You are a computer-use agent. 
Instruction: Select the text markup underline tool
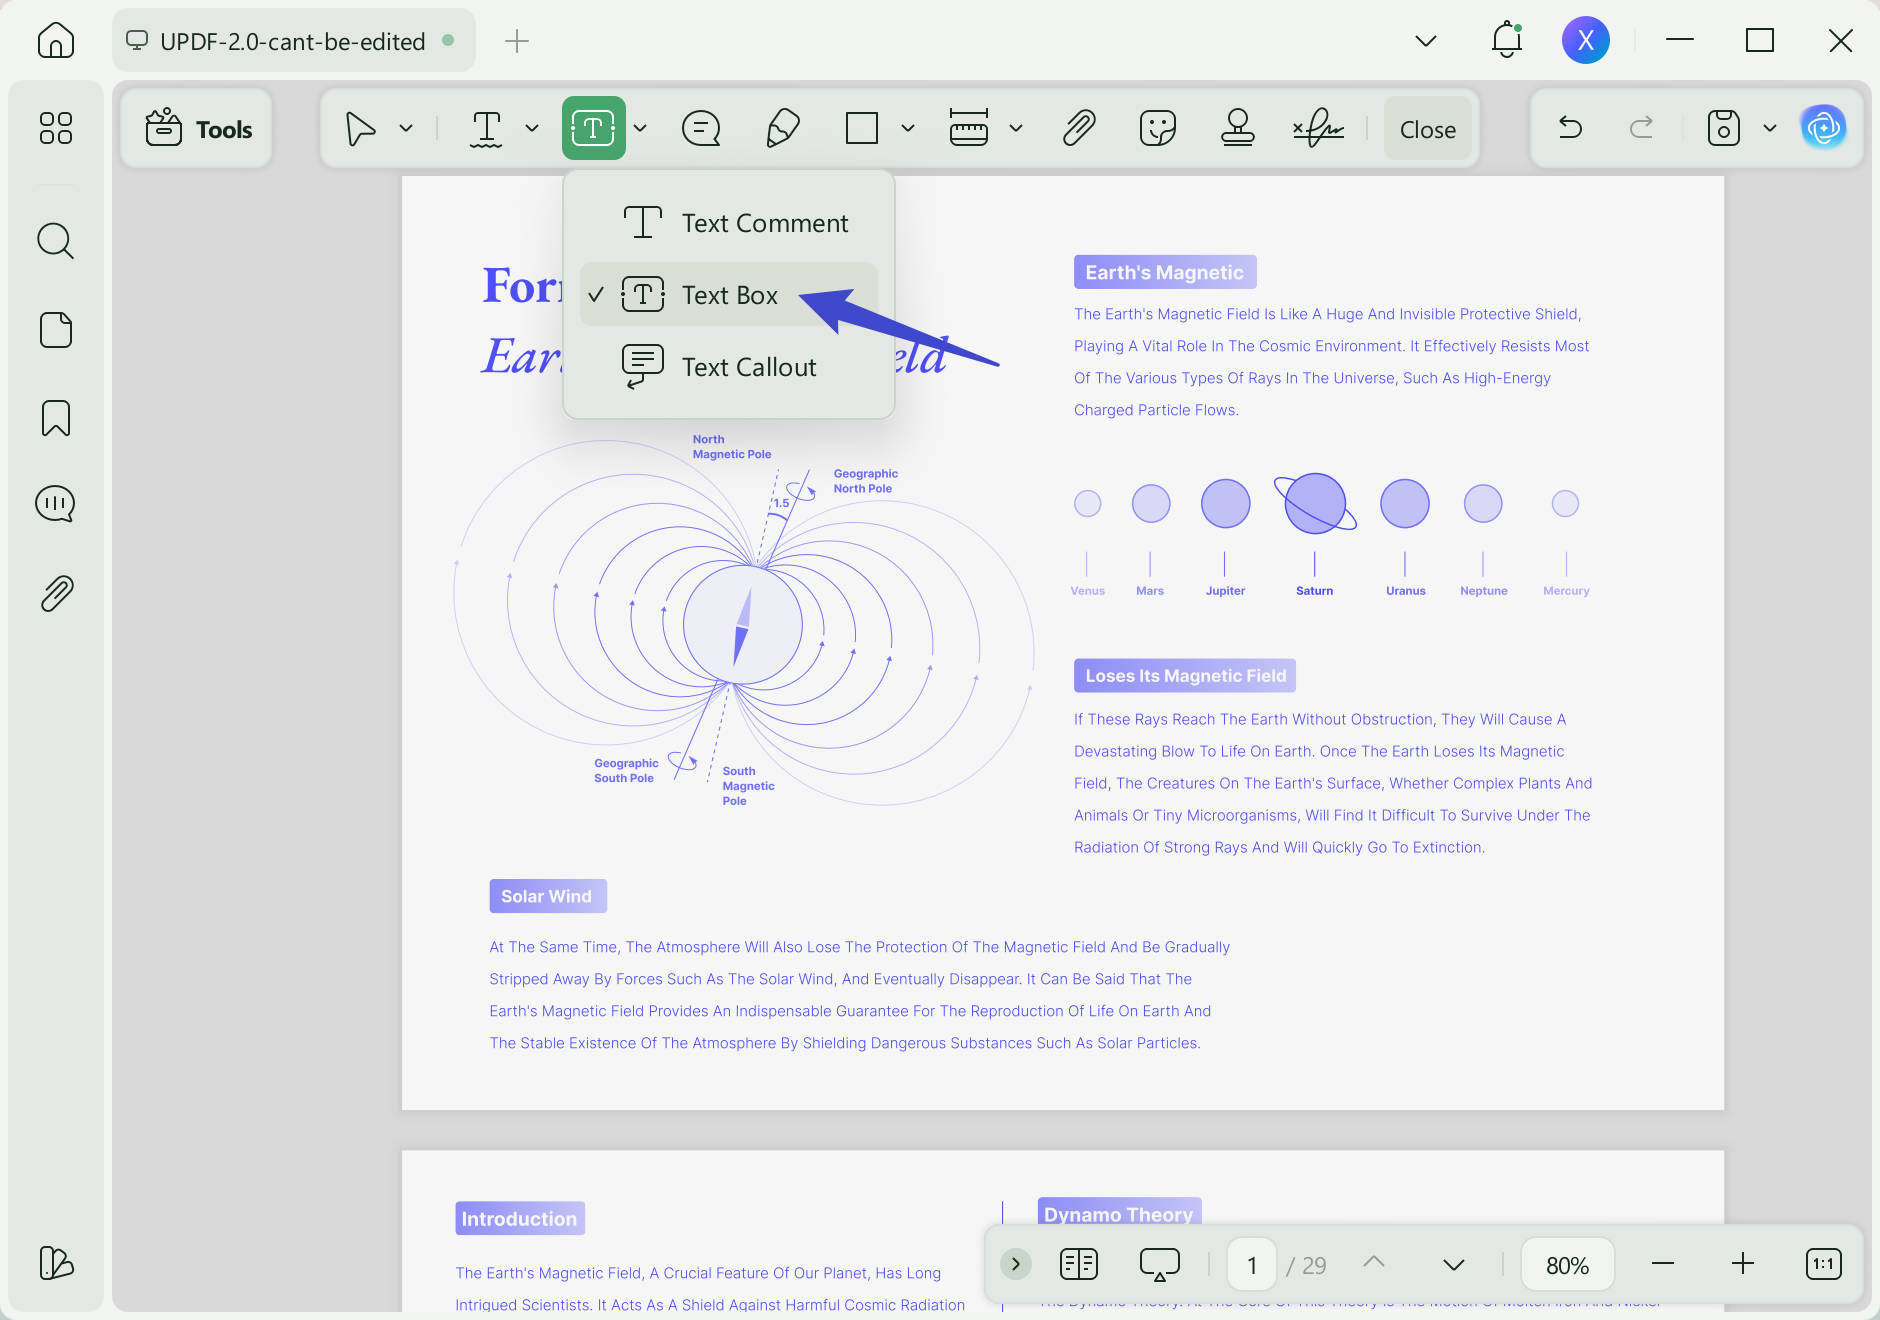486,128
